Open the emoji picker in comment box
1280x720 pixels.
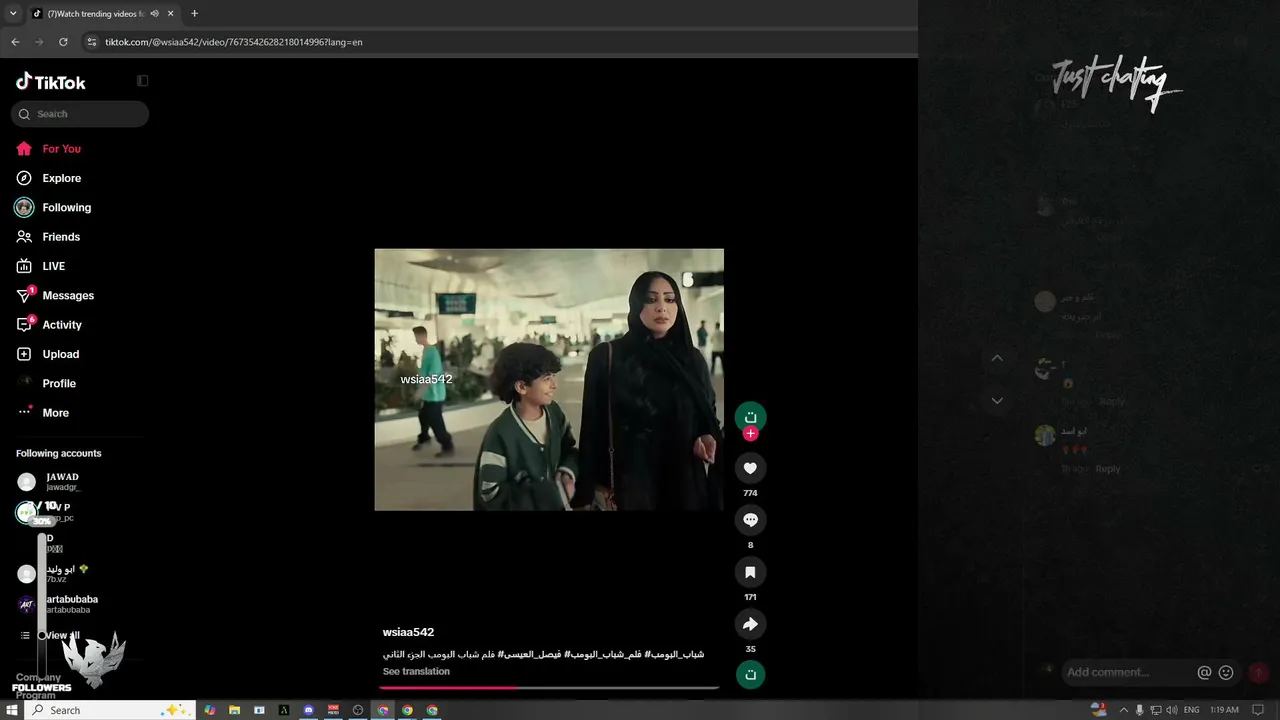(1226, 673)
